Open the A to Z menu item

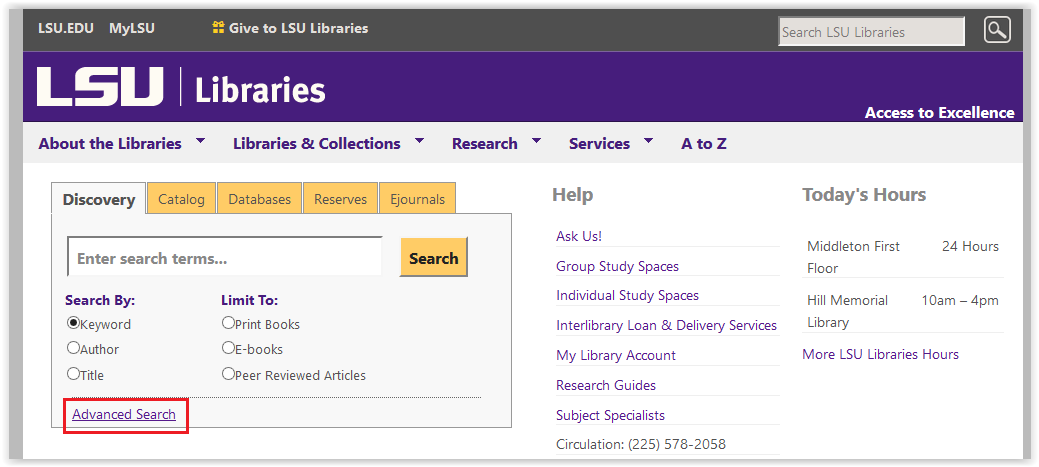pyautogui.click(x=704, y=143)
